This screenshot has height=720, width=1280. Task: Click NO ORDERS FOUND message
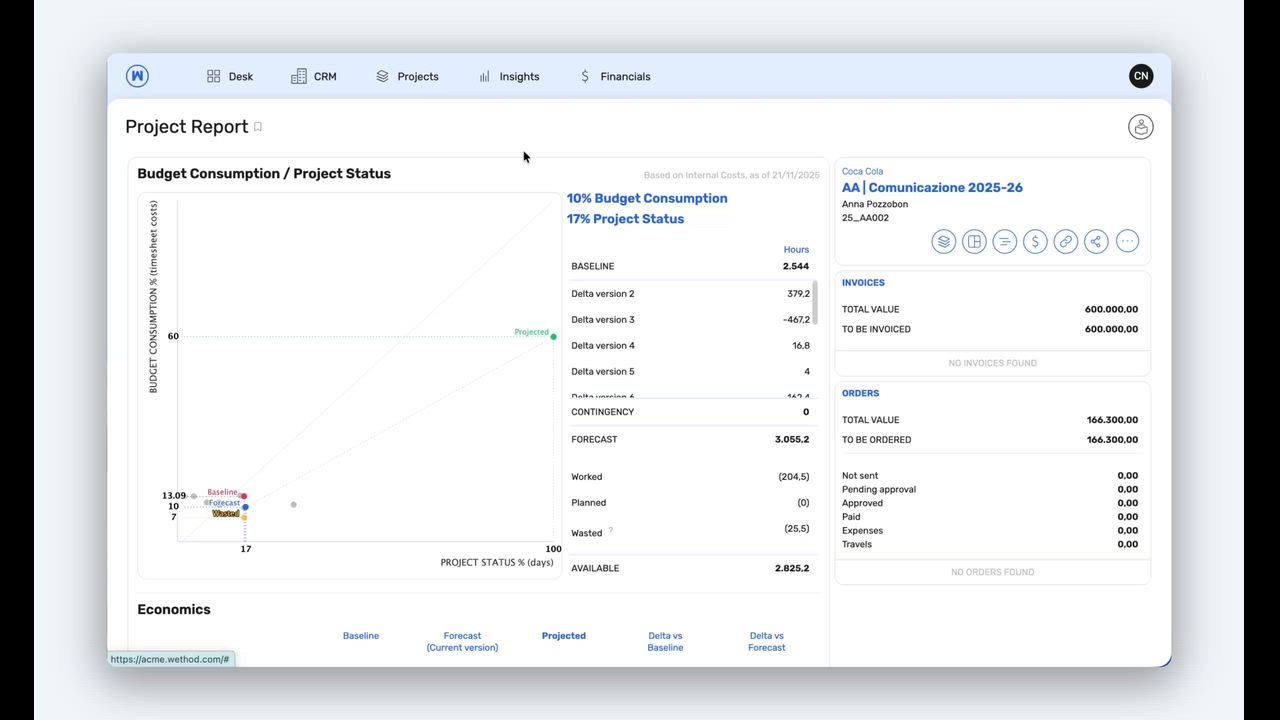pos(993,572)
